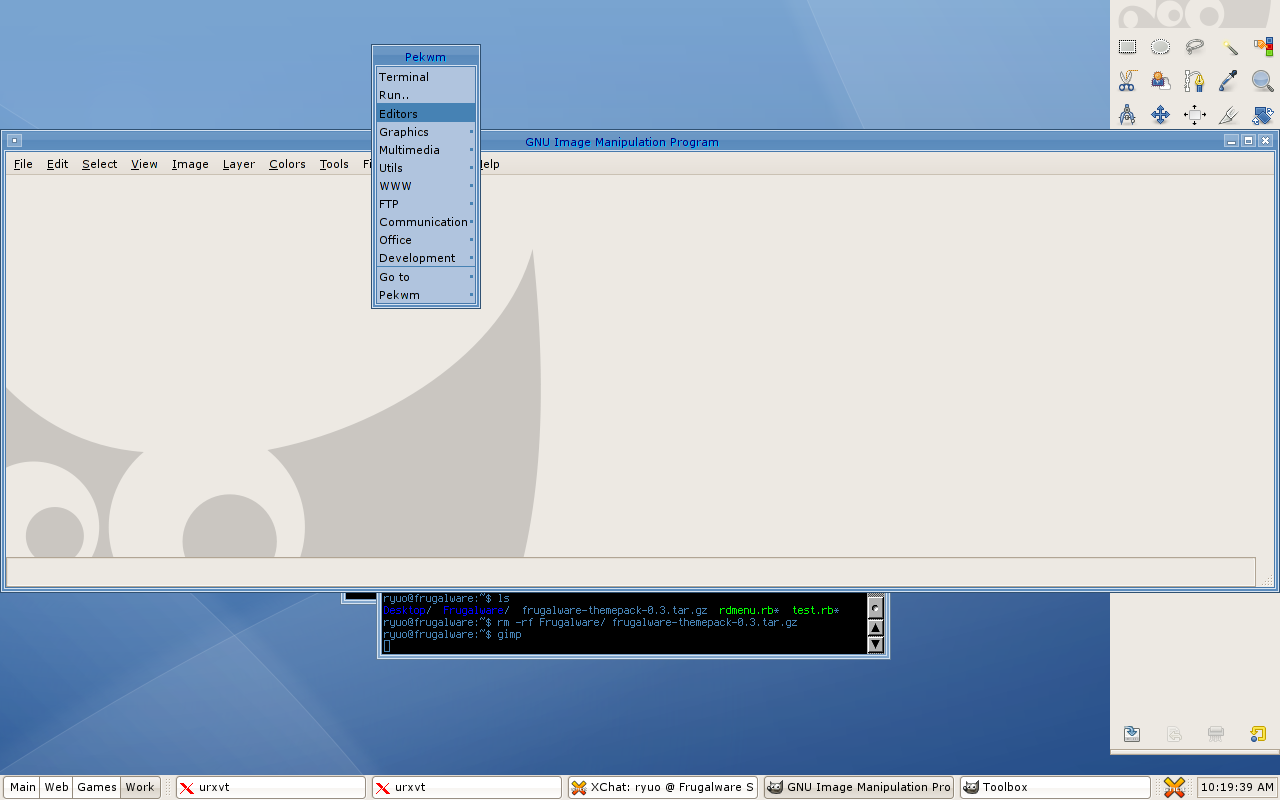Image resolution: width=1280 pixels, height=800 pixels.
Task: Select the Move tool
Action: point(1160,115)
